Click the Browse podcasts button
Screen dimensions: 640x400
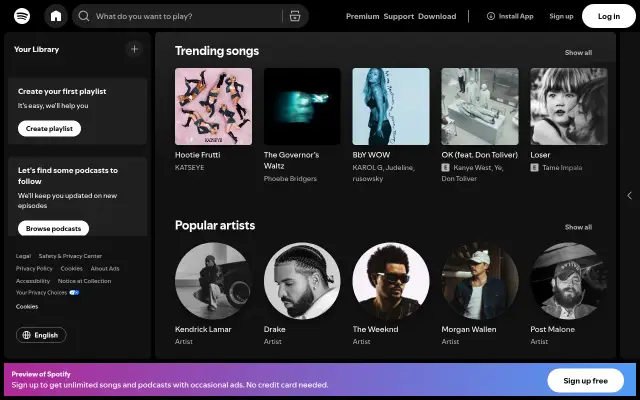(53, 229)
